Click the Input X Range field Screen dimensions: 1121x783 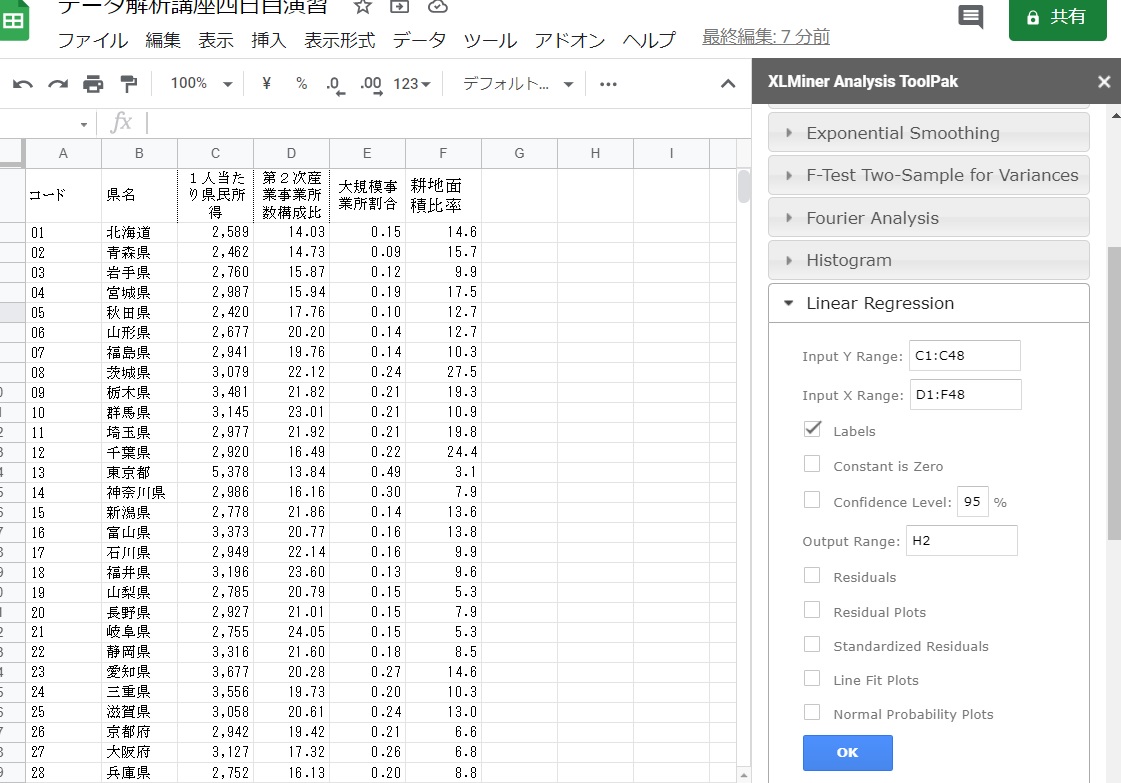pyautogui.click(x=965, y=395)
